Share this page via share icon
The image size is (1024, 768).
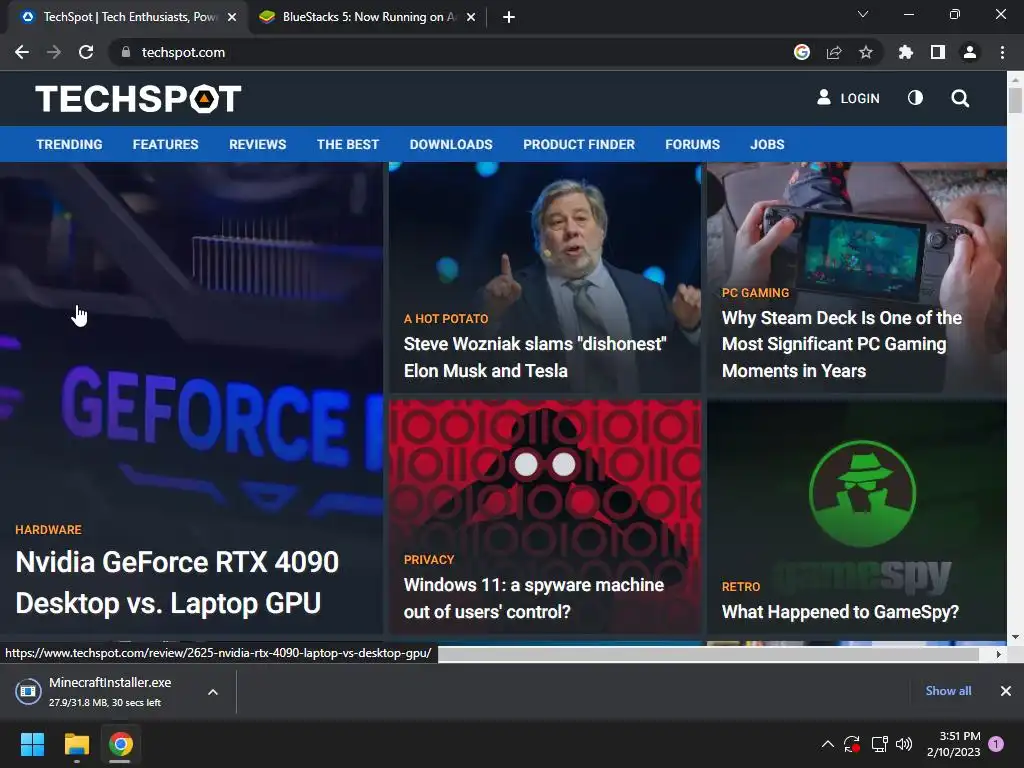(x=834, y=52)
